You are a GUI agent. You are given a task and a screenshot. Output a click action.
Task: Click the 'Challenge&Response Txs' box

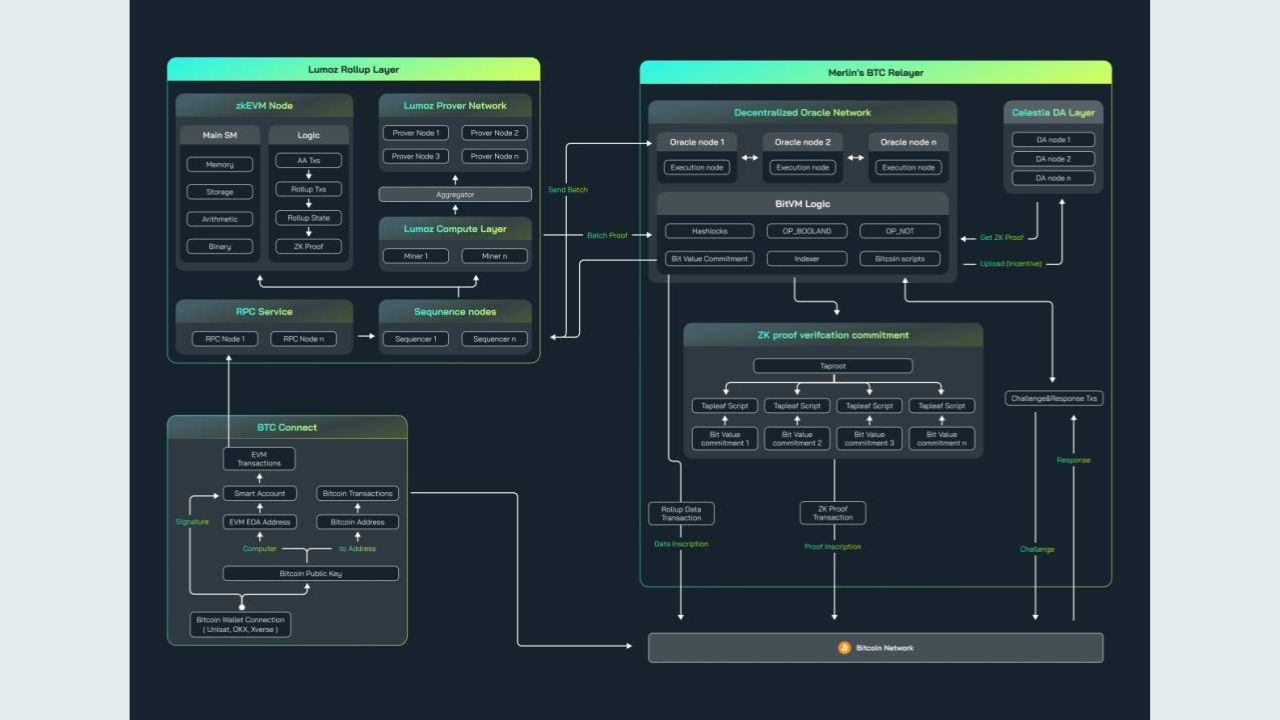[1053, 398]
